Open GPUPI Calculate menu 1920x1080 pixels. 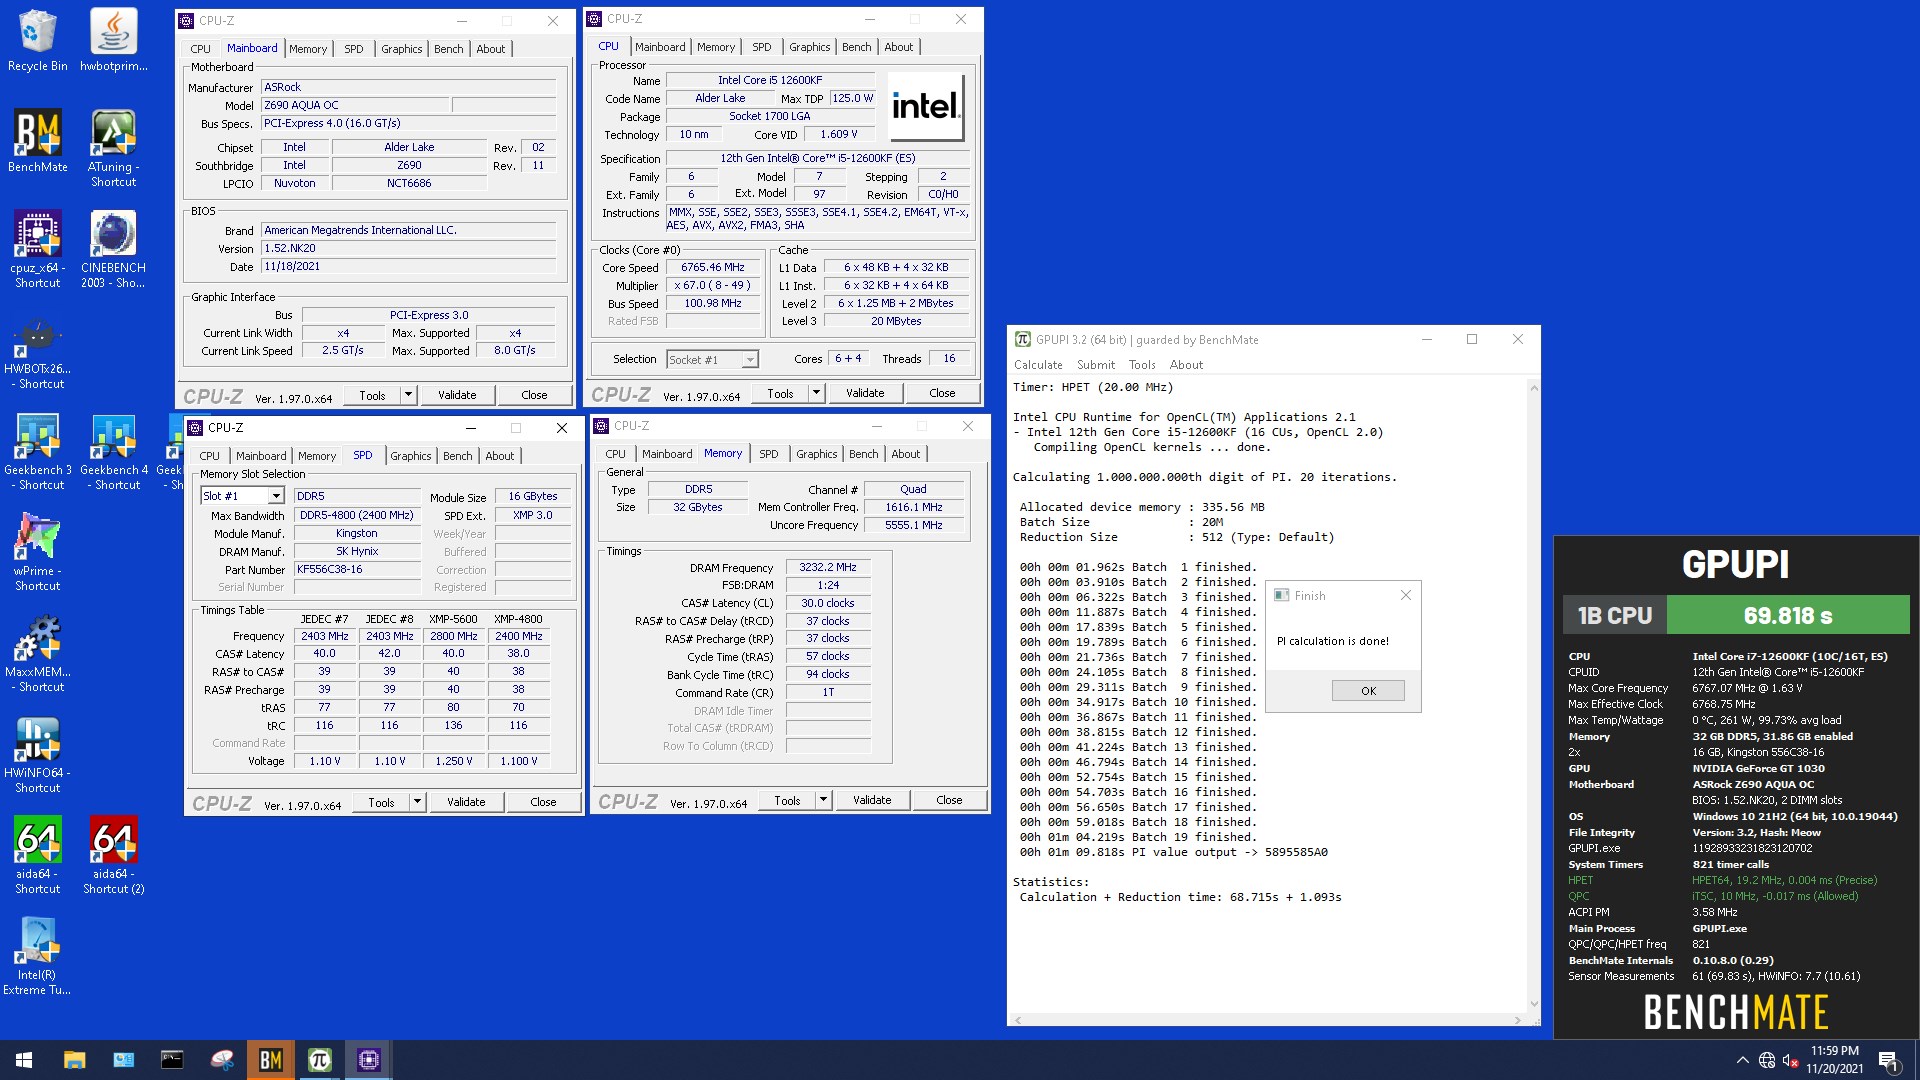pos(1038,365)
